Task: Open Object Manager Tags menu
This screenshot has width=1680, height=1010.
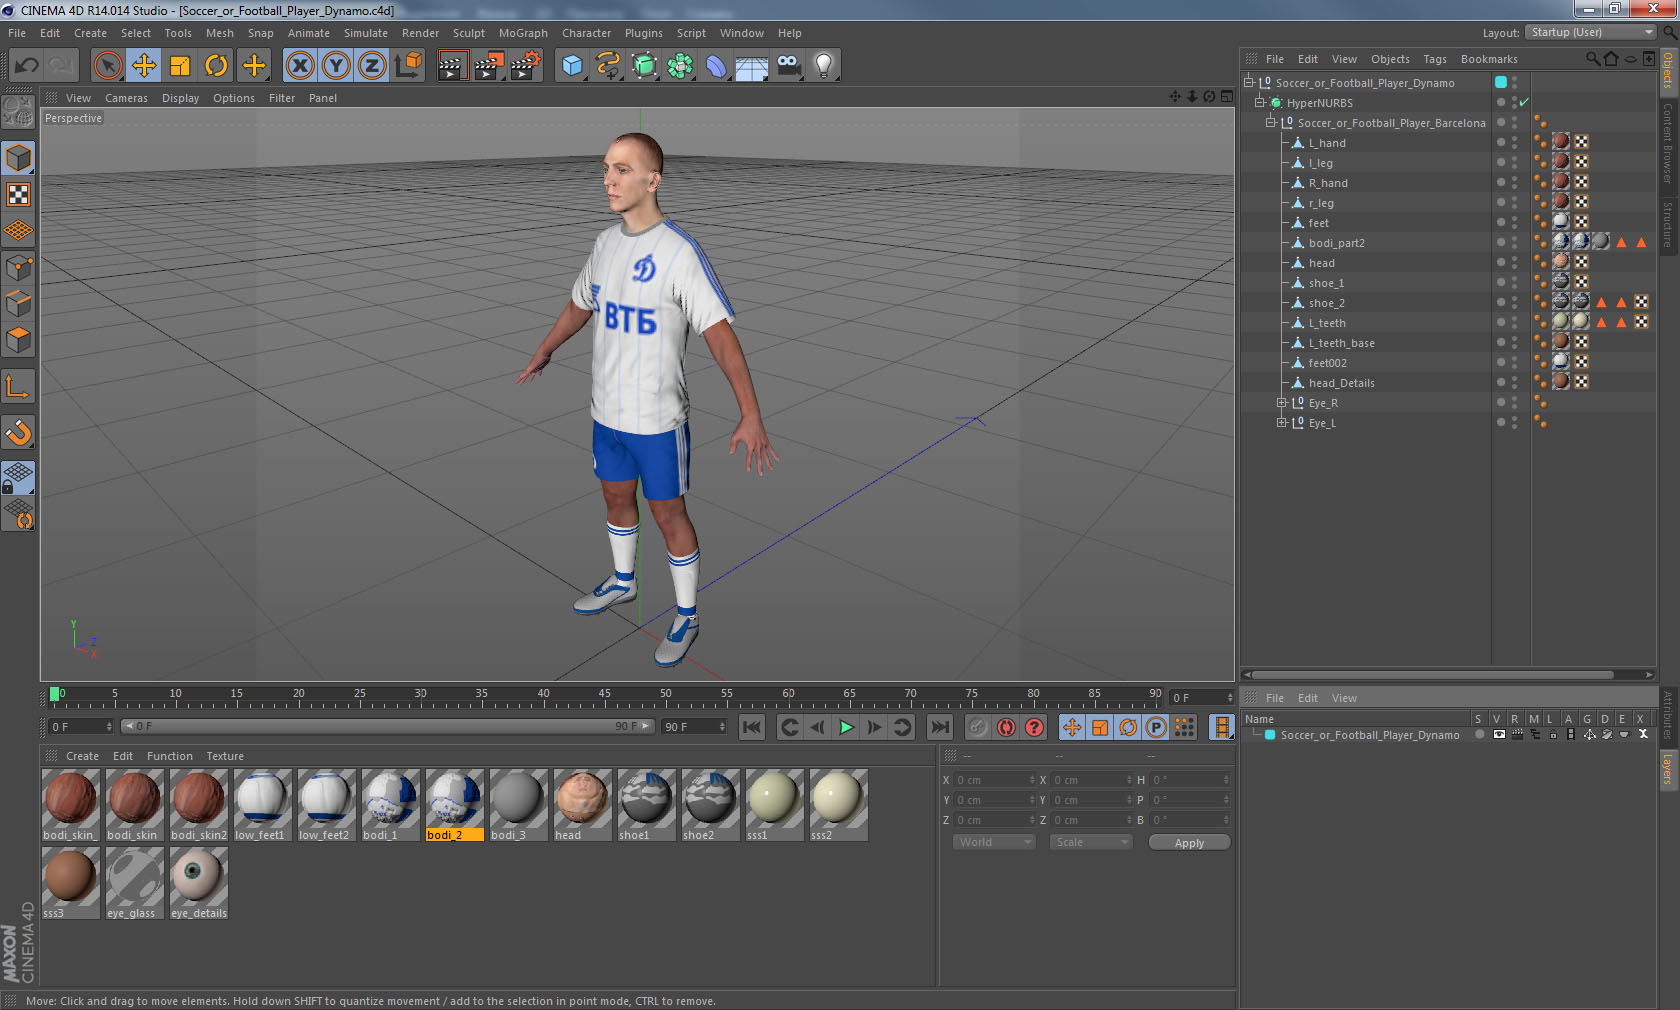Action: [1435, 59]
